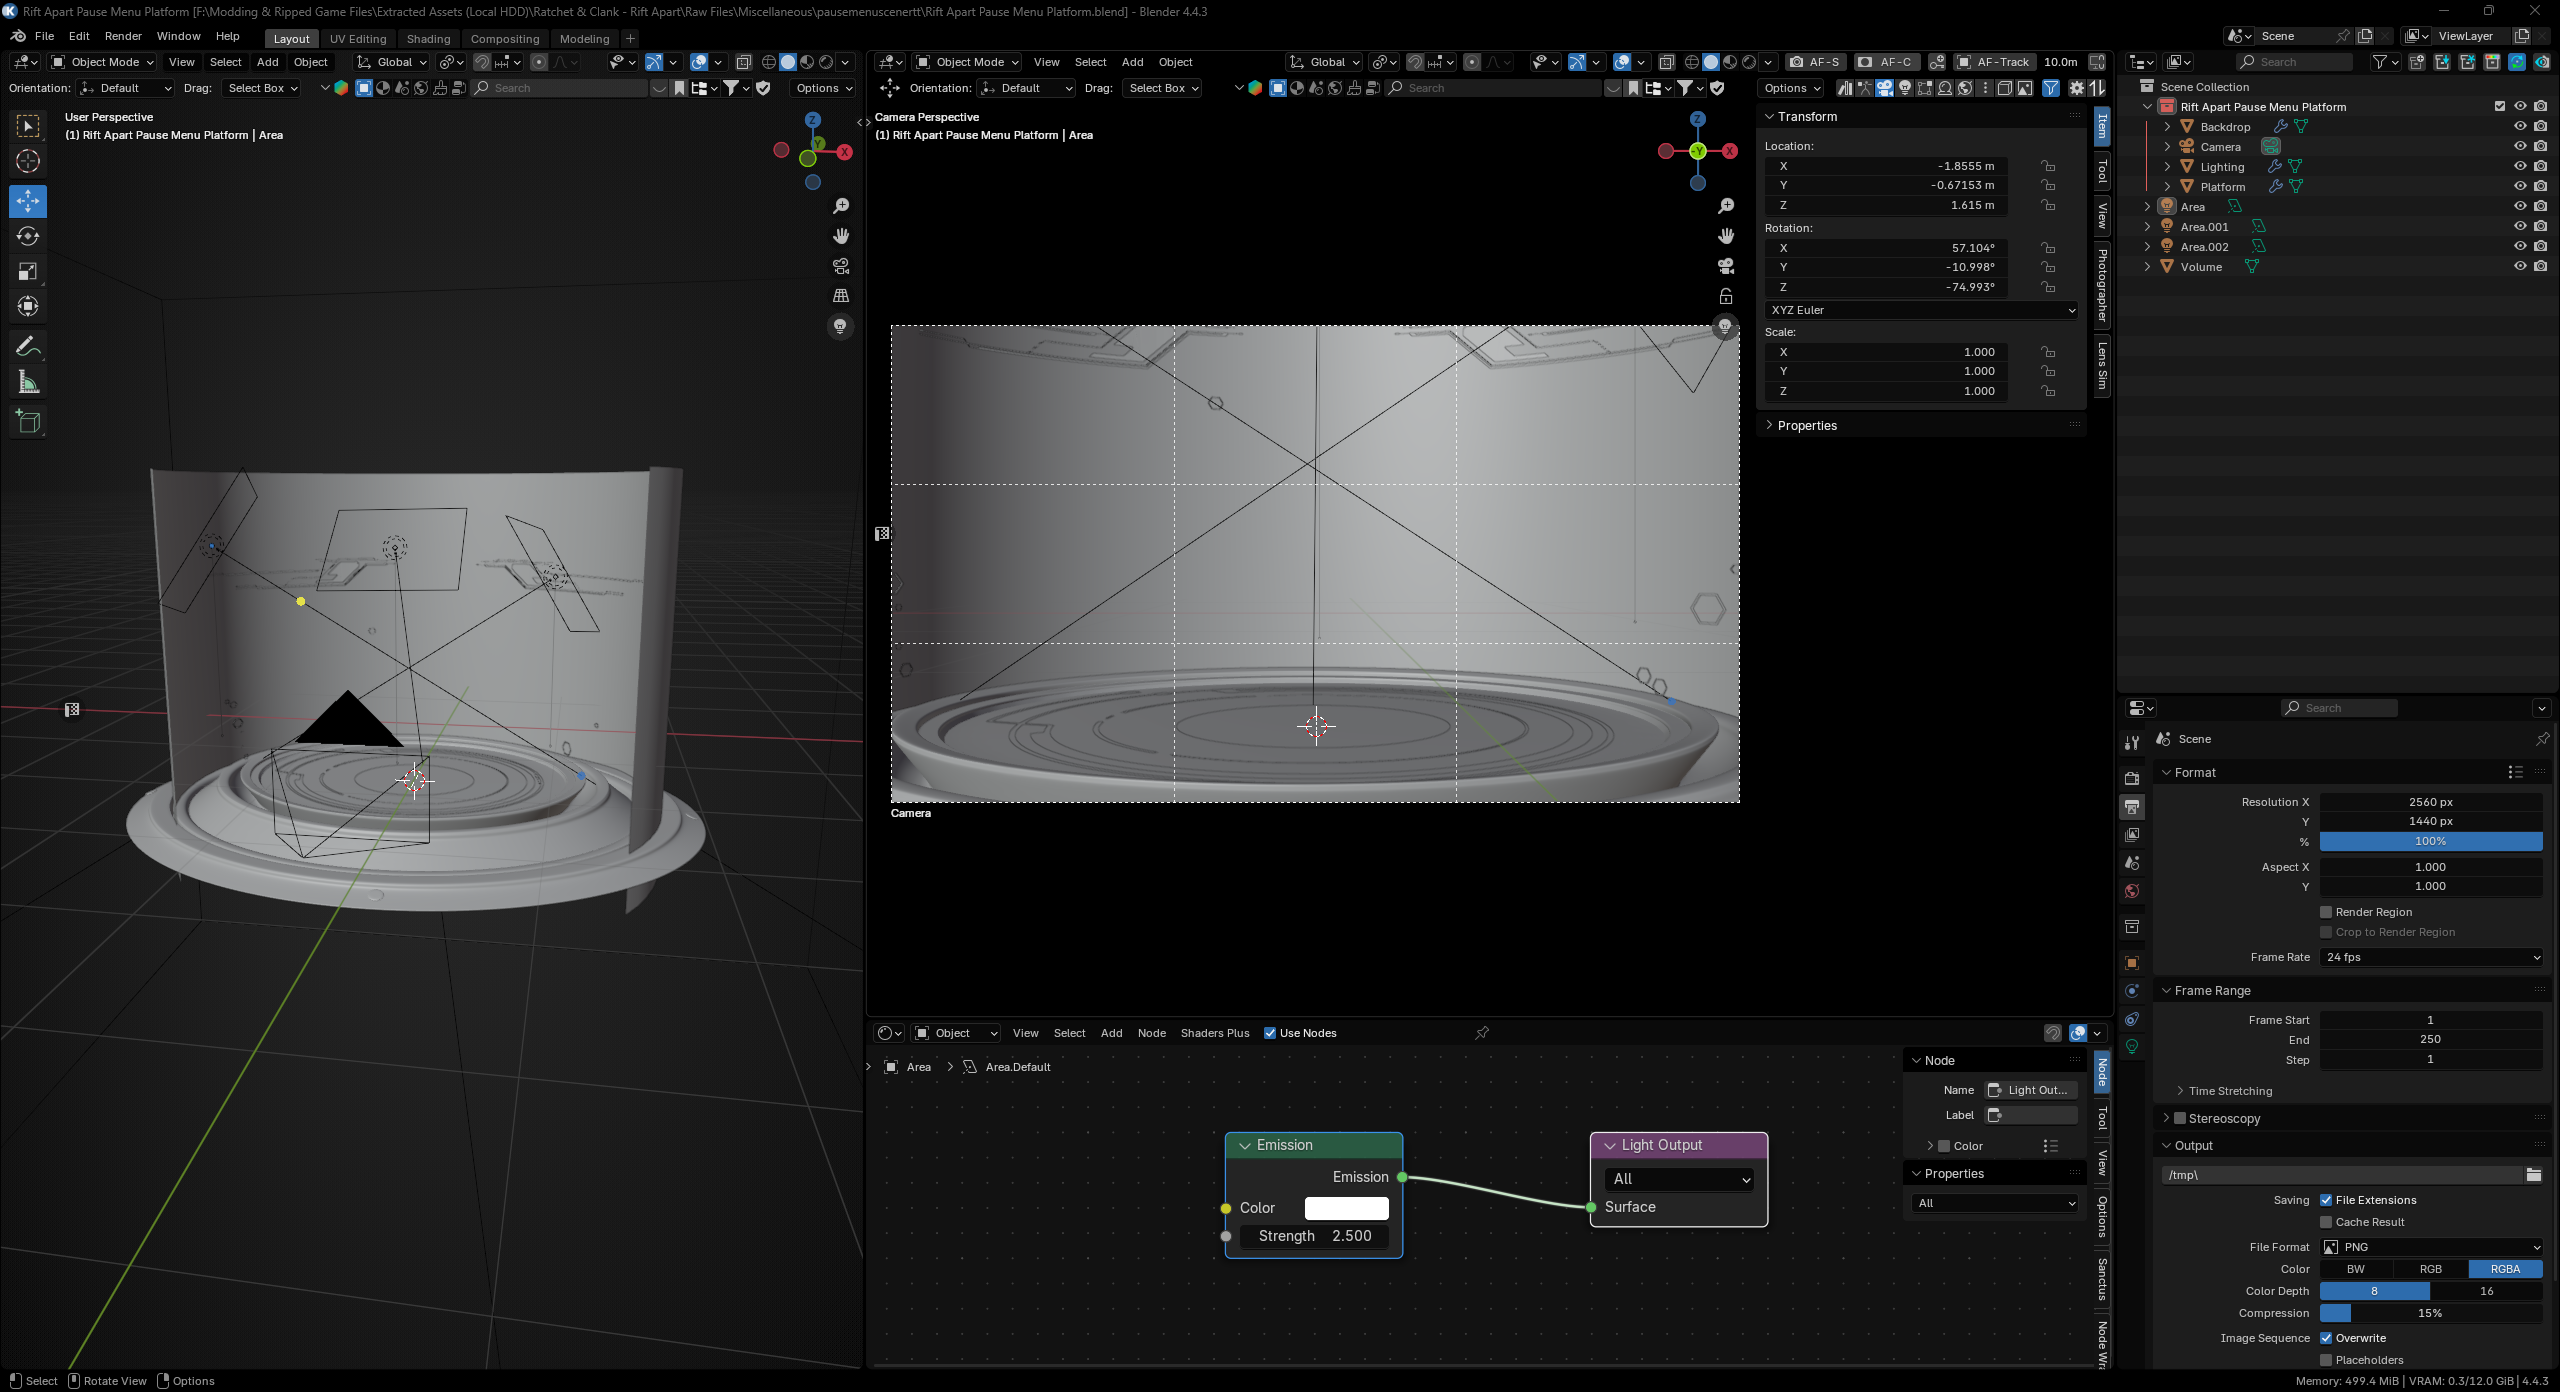Open the Render menu in top bar
This screenshot has width=2560, height=1392.
pos(123,36)
